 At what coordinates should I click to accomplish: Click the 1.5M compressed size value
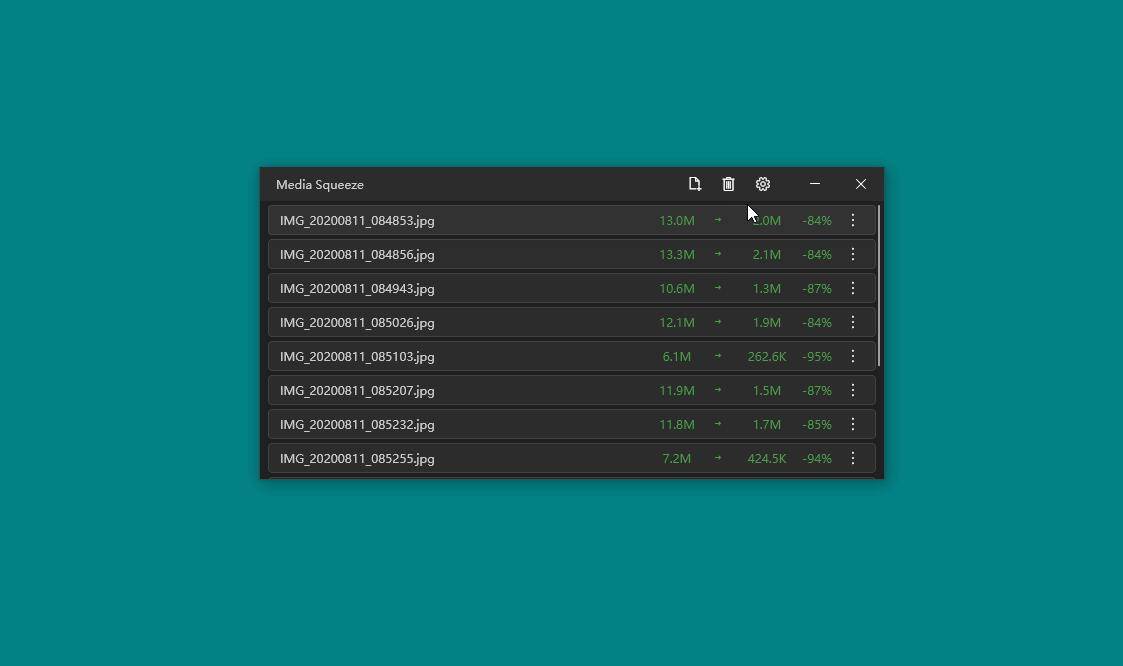click(767, 391)
